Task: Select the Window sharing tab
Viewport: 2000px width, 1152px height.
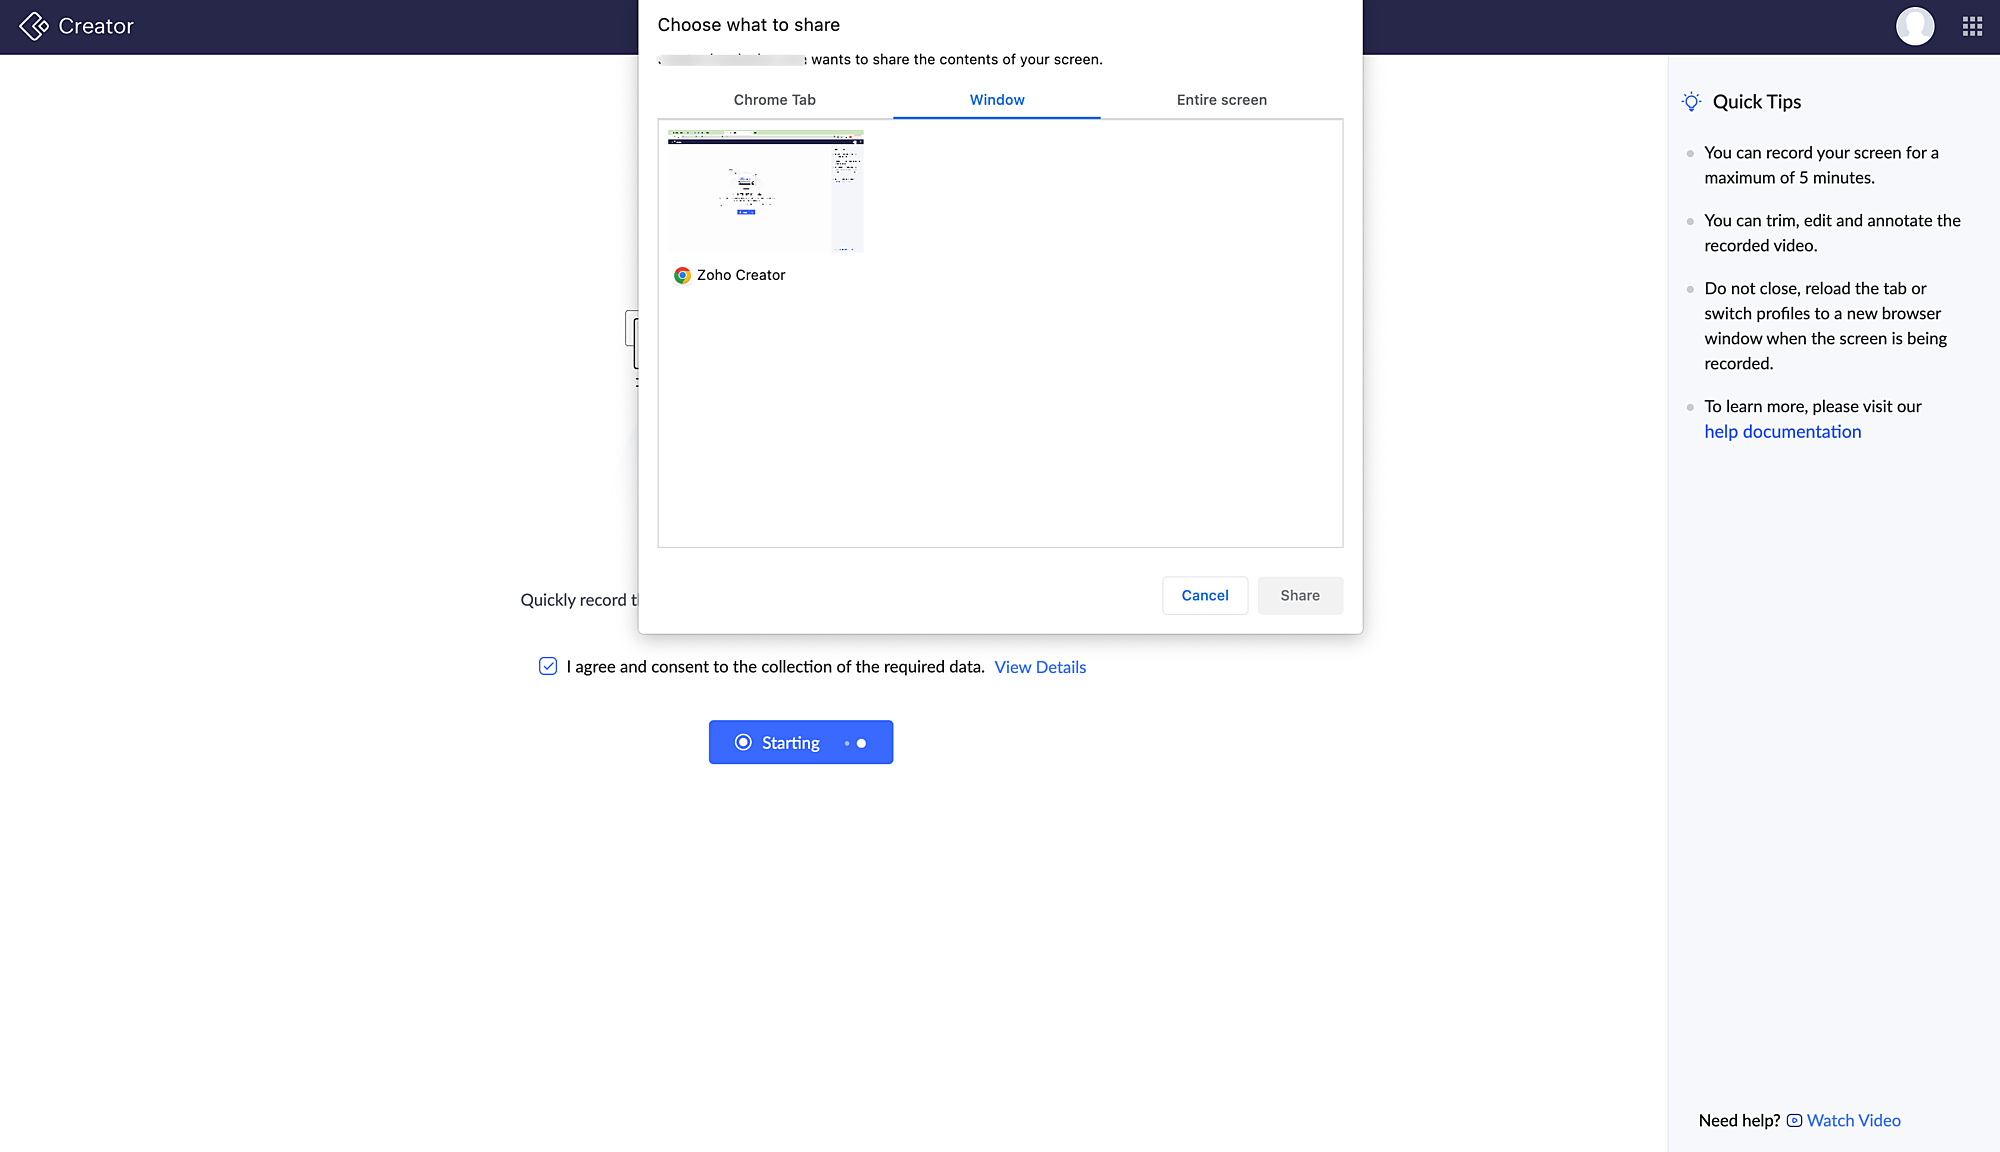Action: pyautogui.click(x=996, y=100)
